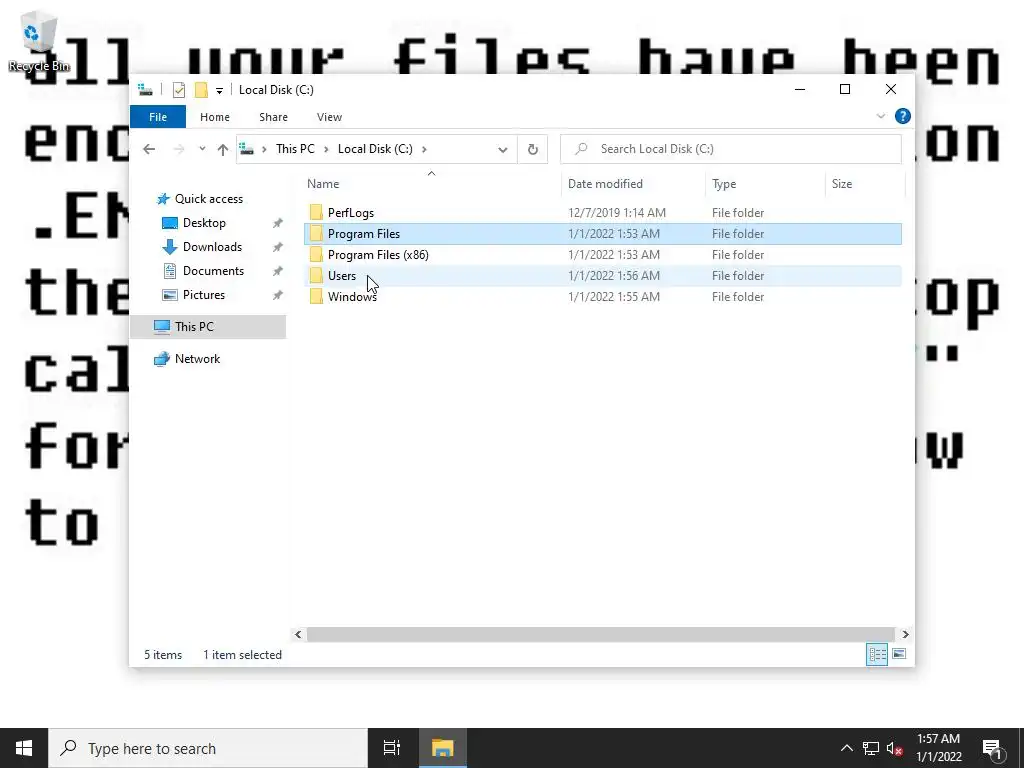Image resolution: width=1024 pixels, height=768 pixels.
Task: Select the Program Files folder row
Action: pyautogui.click(x=603, y=234)
